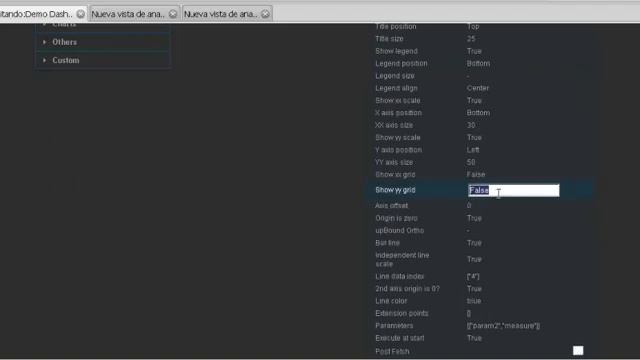Click the white button beside Post Fetch
640x360 pixels.
(x=578, y=351)
